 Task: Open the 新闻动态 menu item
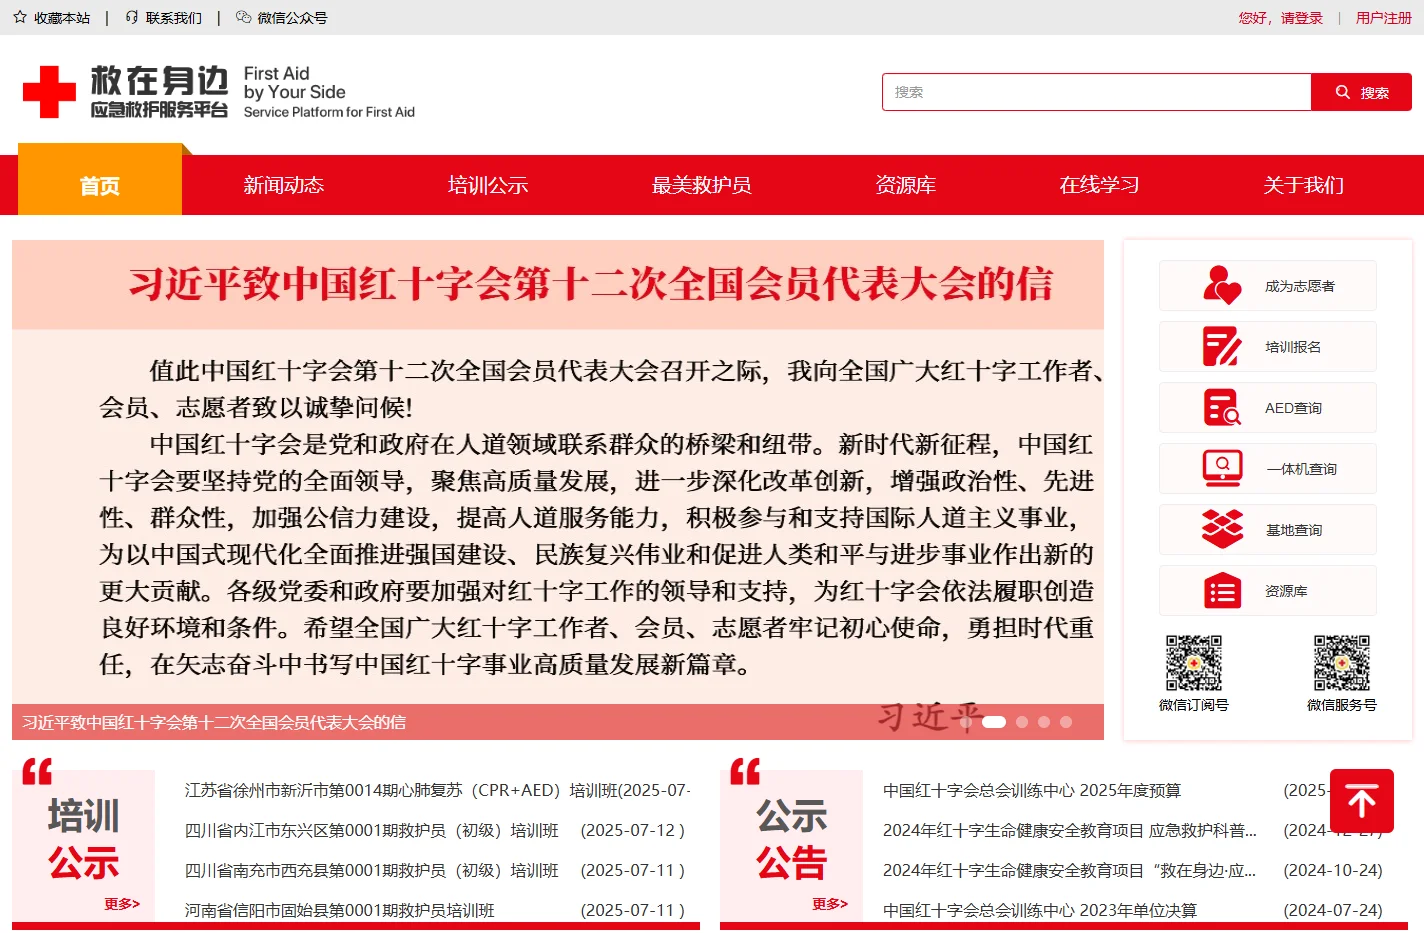coord(284,185)
